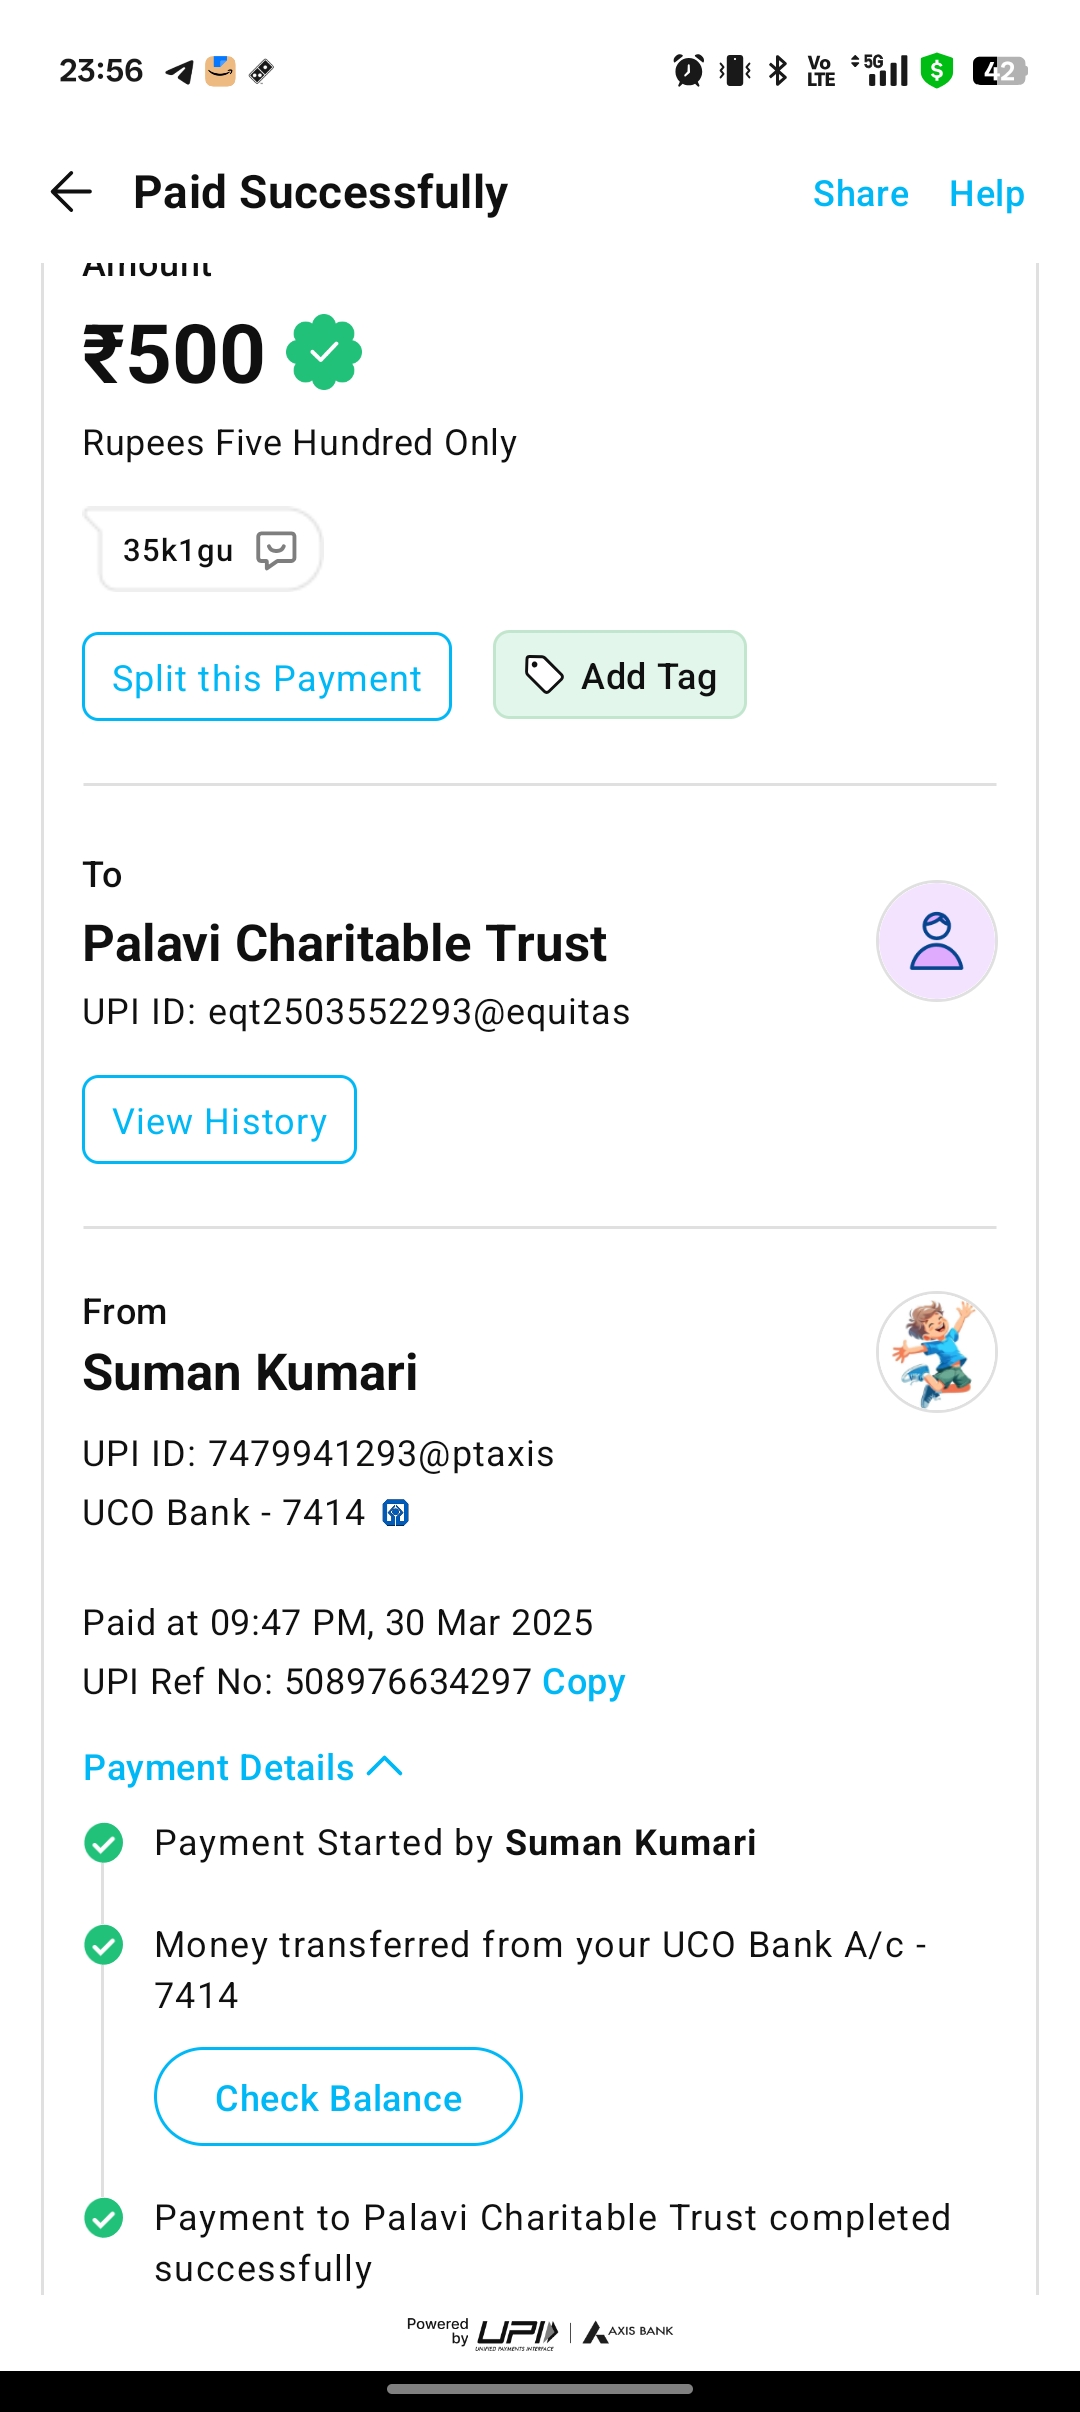
Task: Tap the Payment Started green checkmark
Action: pyautogui.click(x=104, y=1843)
